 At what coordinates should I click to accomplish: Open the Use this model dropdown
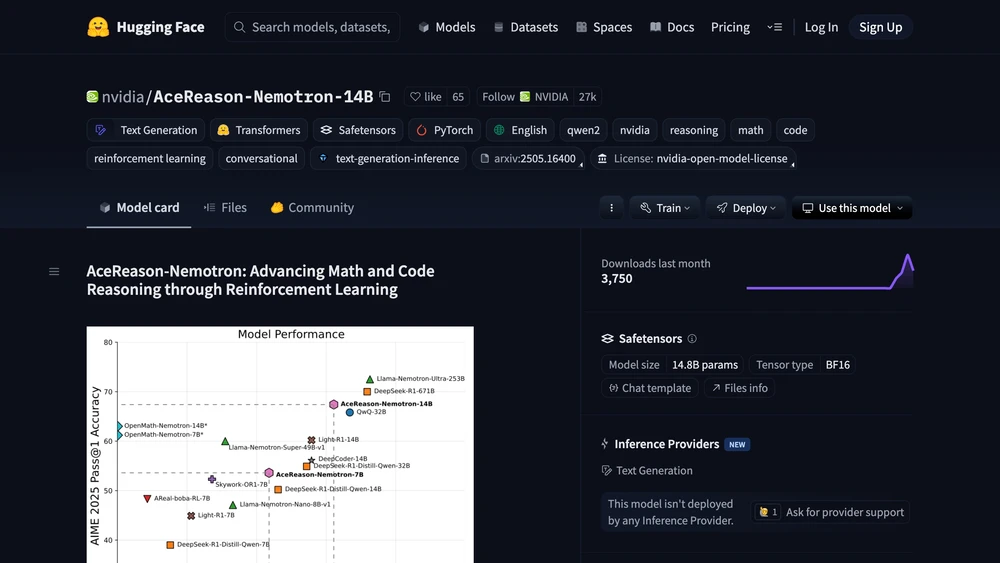click(x=852, y=208)
